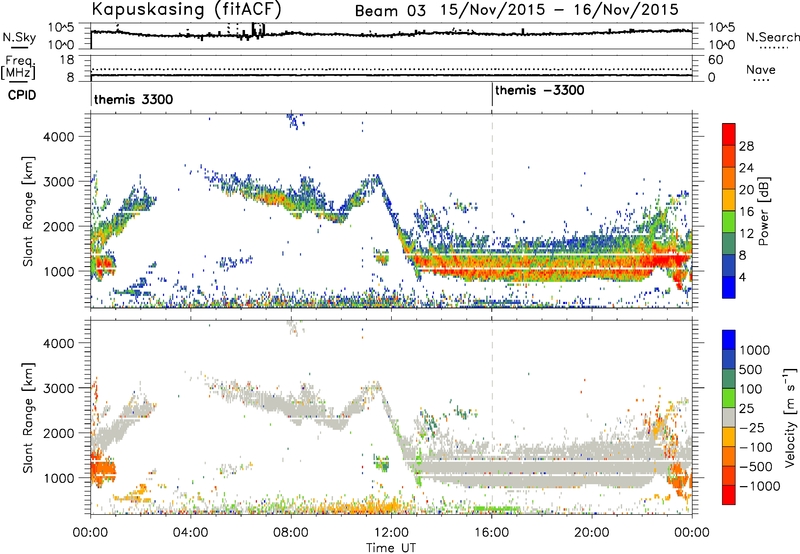
Task: Click the blue segment of Power colorbar
Action: point(729,287)
